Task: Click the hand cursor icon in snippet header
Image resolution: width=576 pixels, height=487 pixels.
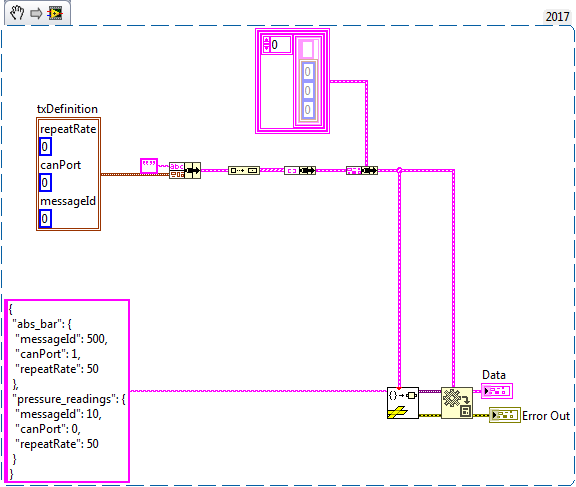Action: (x=17, y=13)
